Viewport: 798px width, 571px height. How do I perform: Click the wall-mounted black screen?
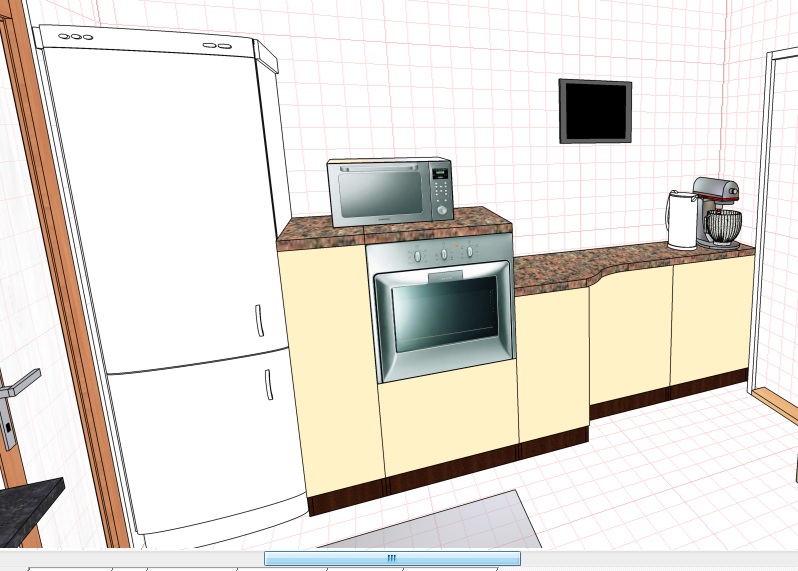(595, 111)
